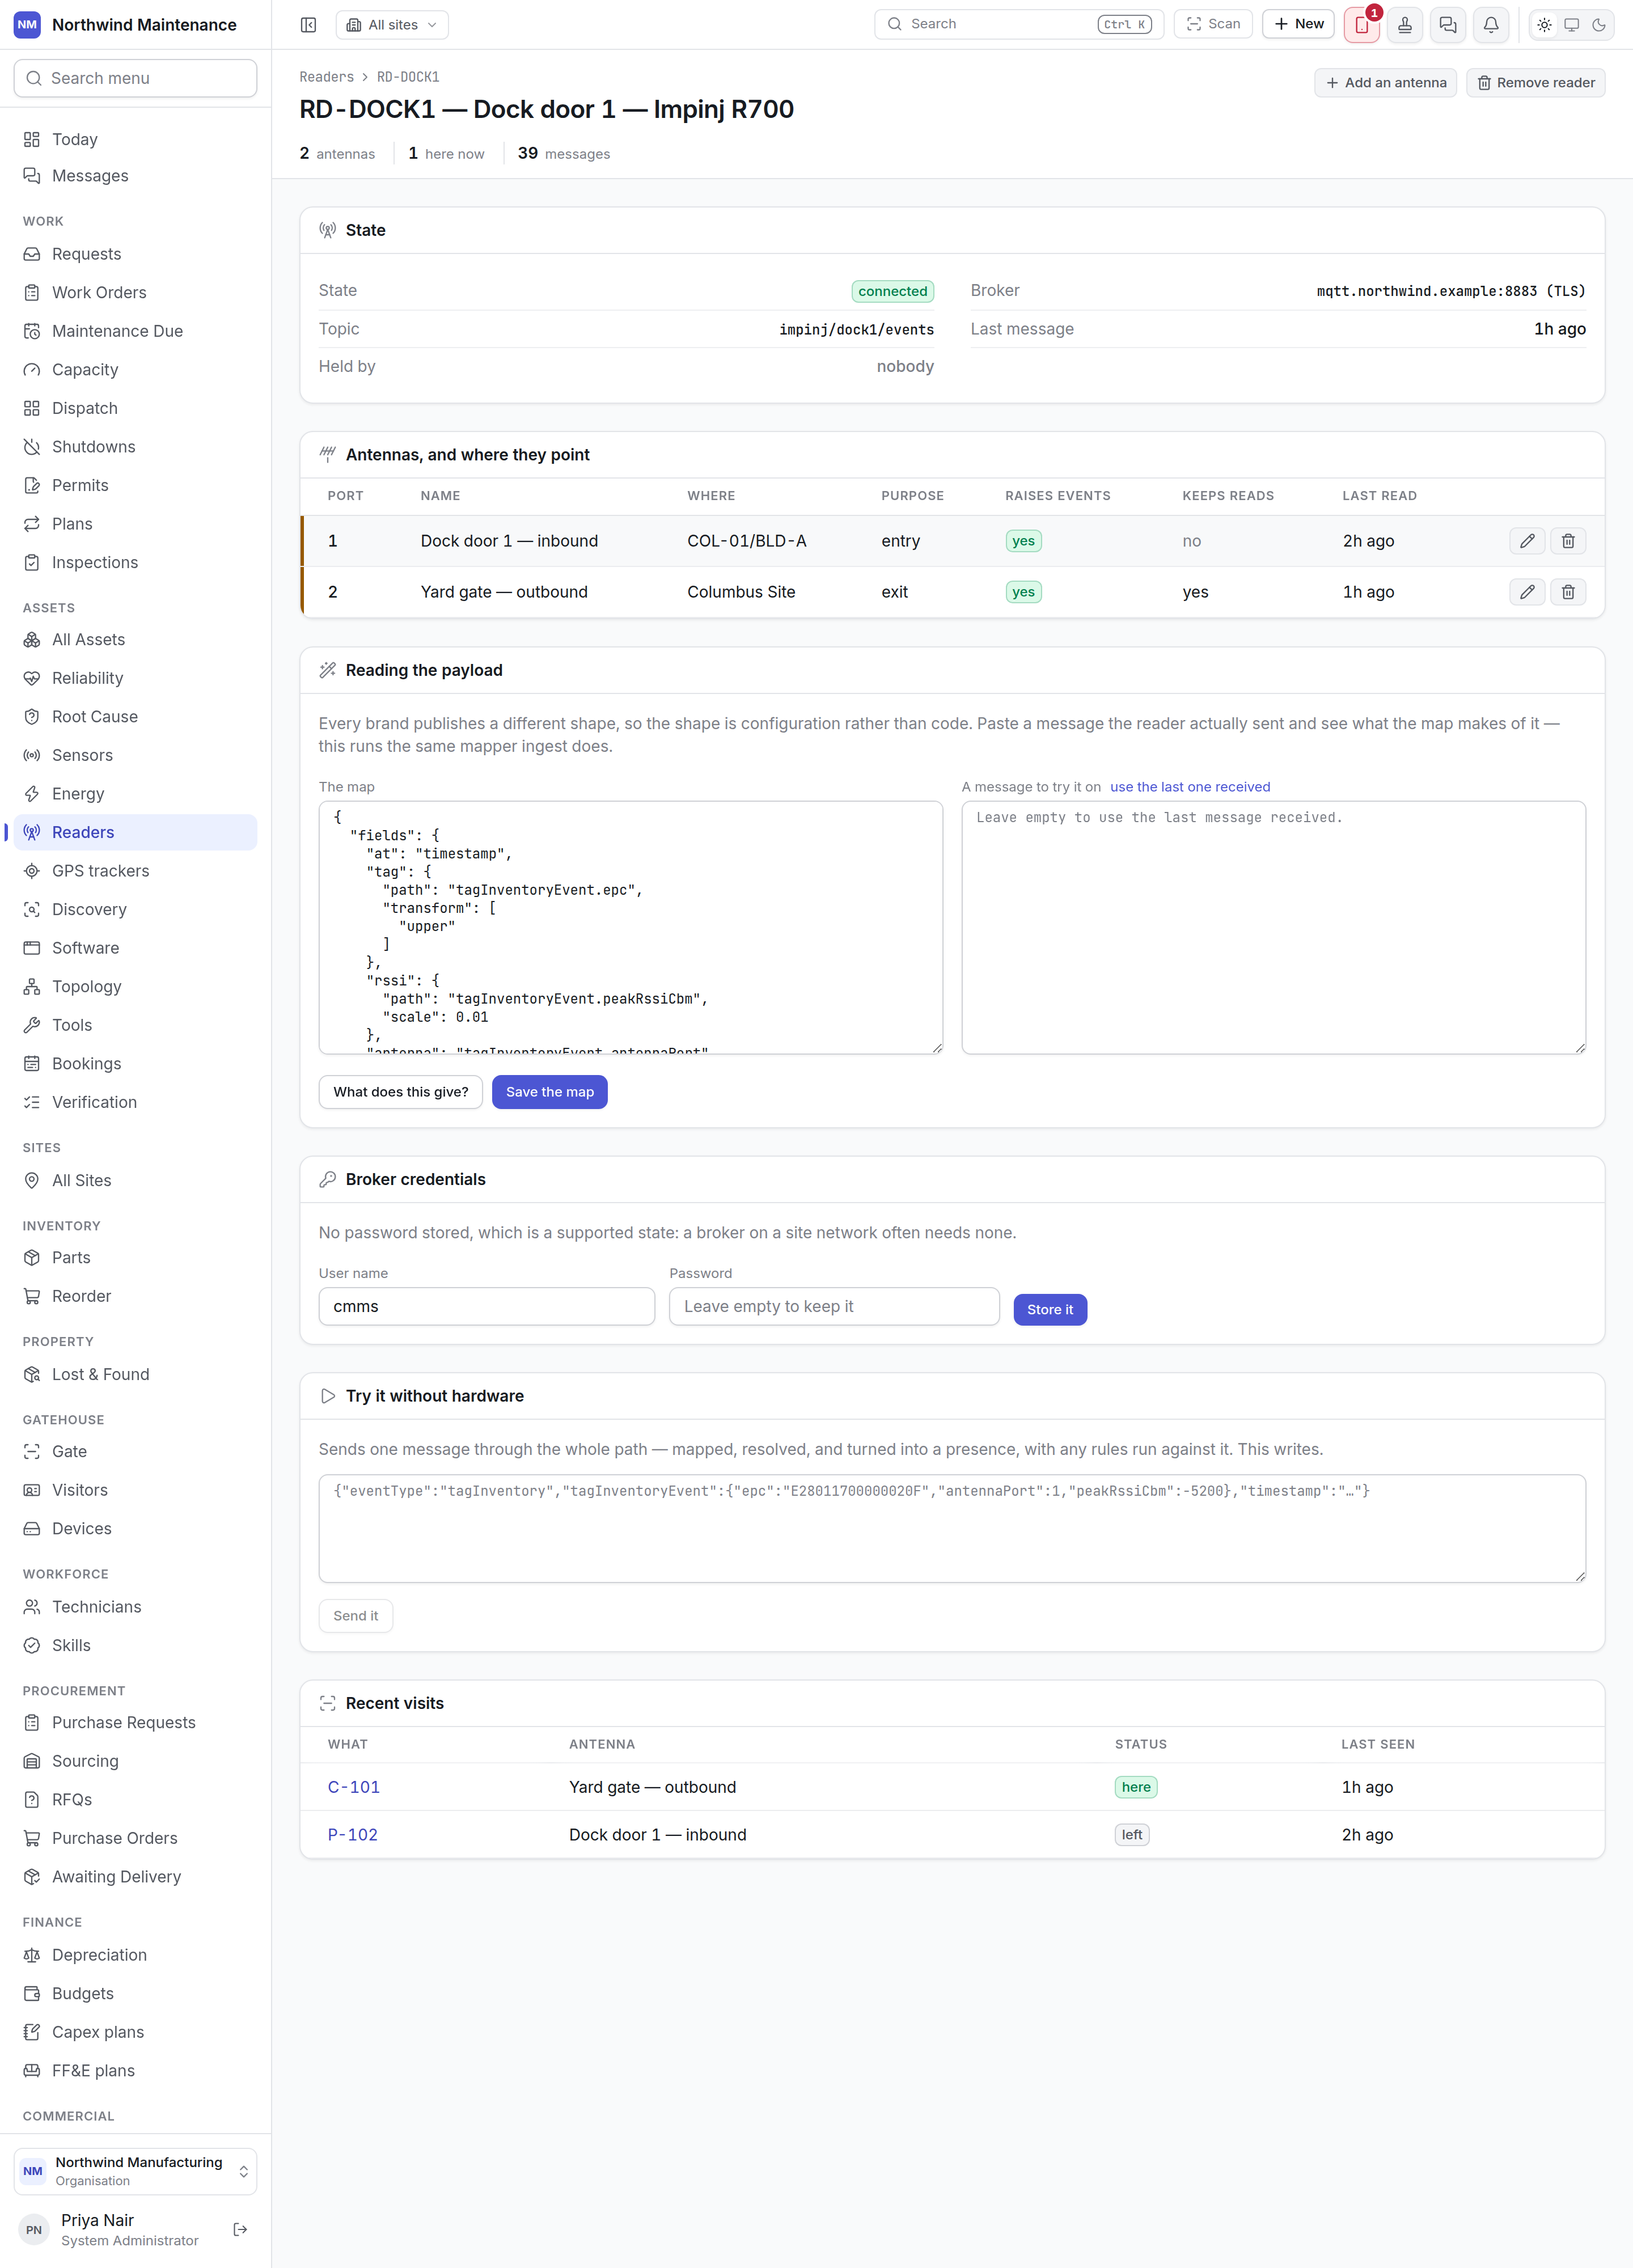
Task: Click Store it button
Action: pos(1050,1309)
